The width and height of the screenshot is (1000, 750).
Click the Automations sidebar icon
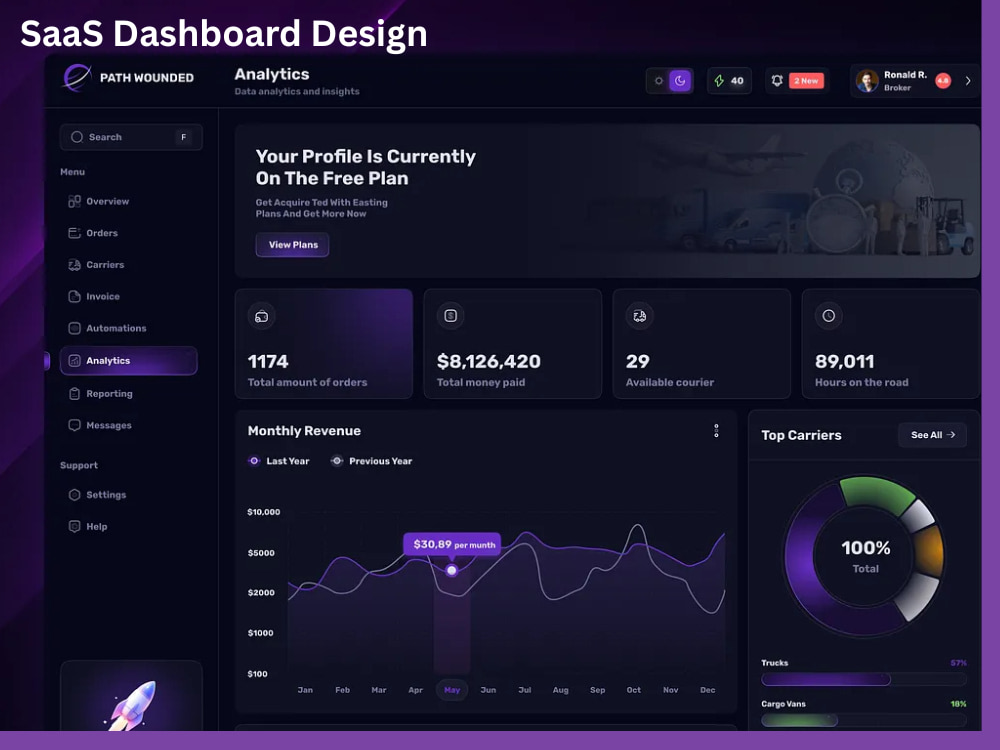[x=74, y=328]
